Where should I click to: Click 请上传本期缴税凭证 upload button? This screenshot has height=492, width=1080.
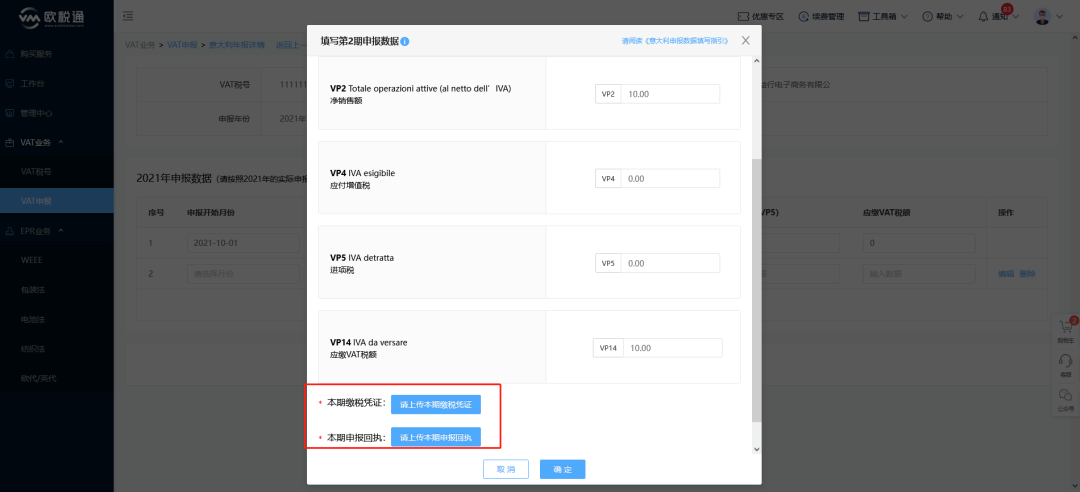(435, 404)
